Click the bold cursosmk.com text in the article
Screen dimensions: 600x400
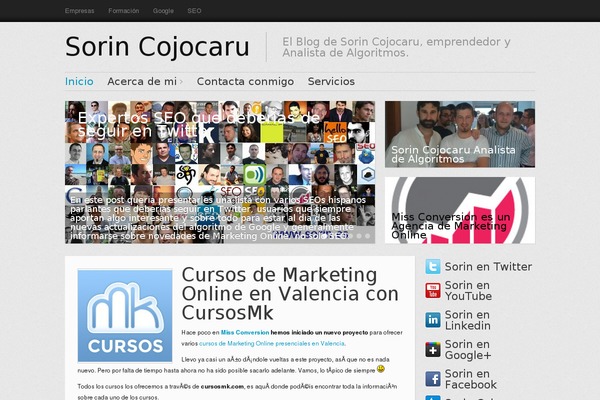point(222,387)
